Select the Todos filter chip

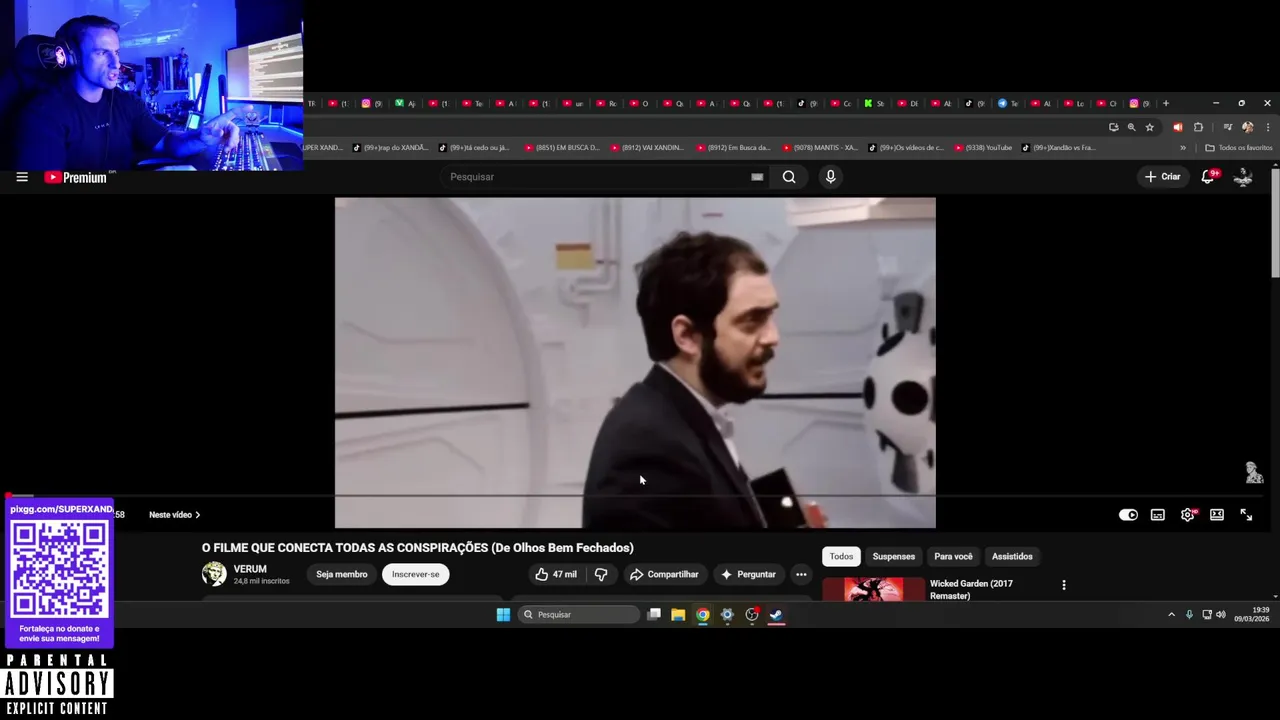tap(841, 556)
